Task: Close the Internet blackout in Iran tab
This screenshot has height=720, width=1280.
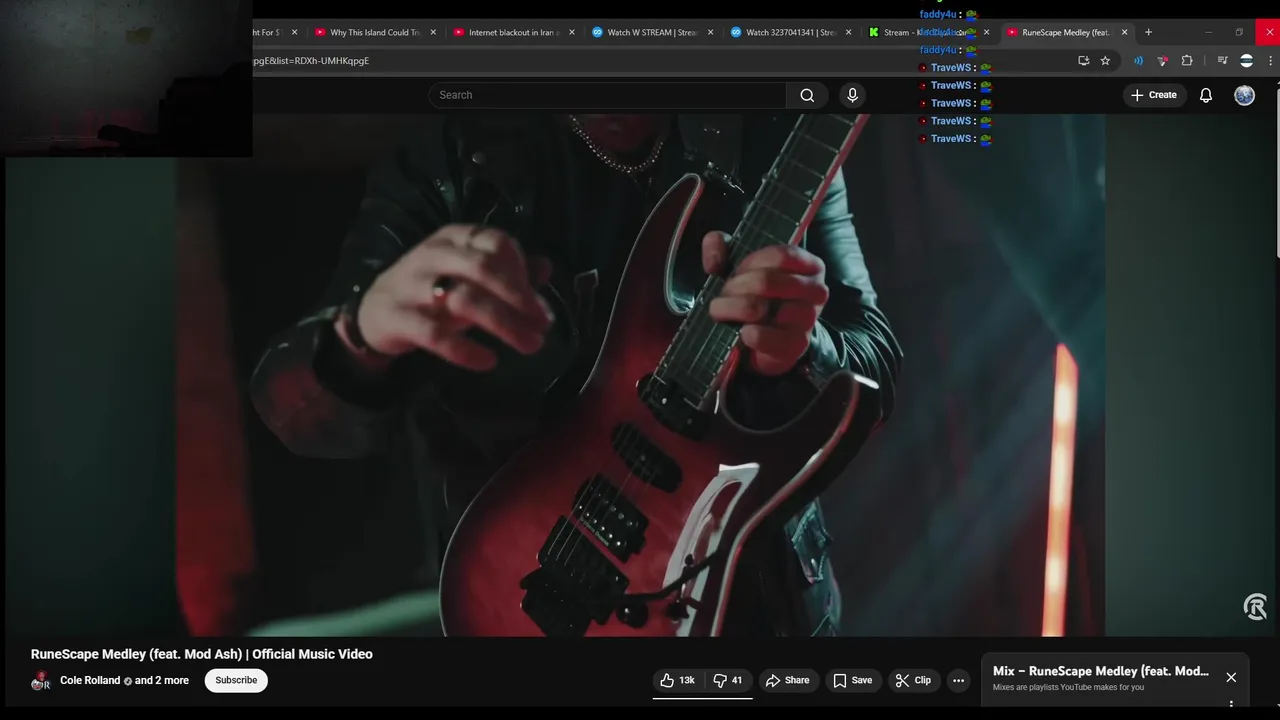Action: pos(572,32)
